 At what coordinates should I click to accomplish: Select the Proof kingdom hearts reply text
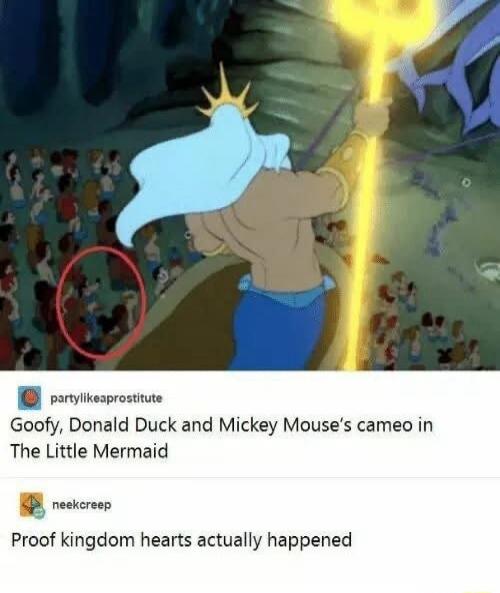pyautogui.click(x=182, y=540)
